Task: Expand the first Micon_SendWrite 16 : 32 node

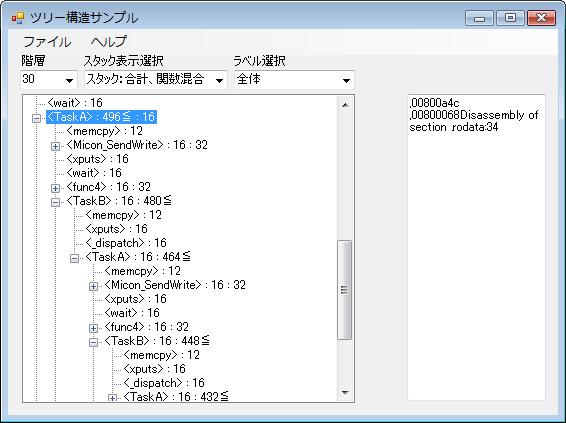Action: (55, 146)
